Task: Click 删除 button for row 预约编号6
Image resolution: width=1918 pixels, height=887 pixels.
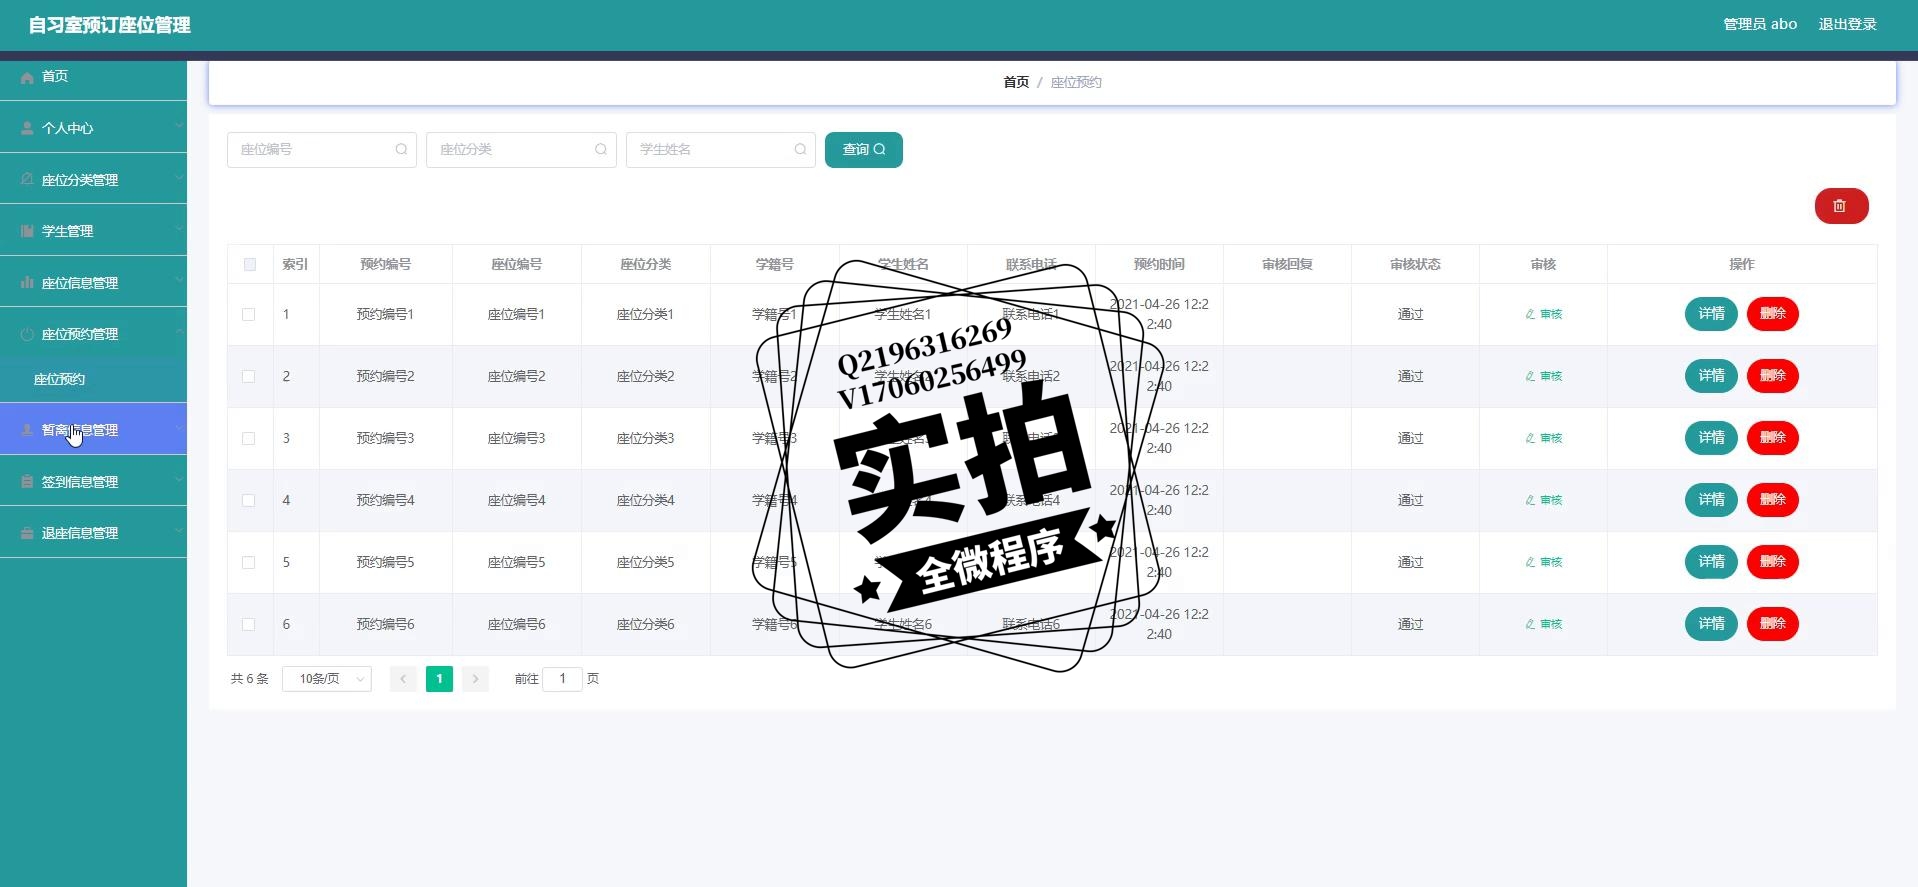Action: (1773, 624)
